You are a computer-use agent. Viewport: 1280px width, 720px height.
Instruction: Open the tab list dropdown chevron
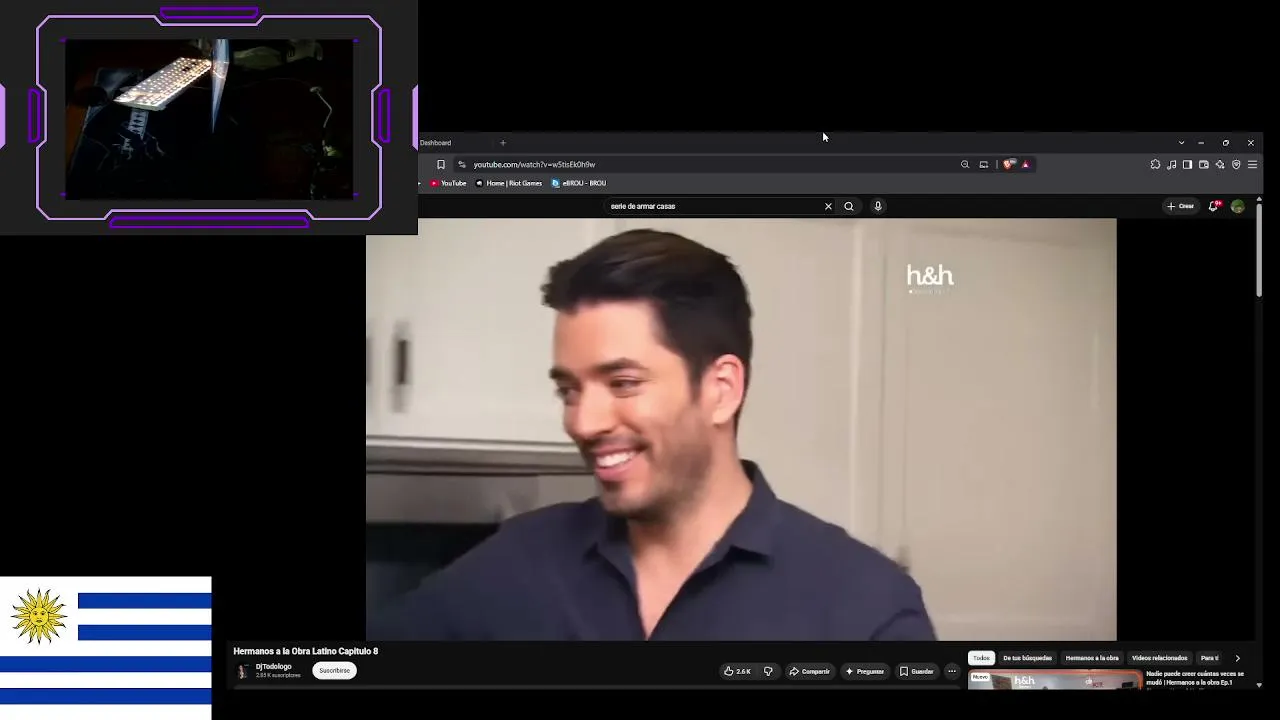[x=1181, y=142]
